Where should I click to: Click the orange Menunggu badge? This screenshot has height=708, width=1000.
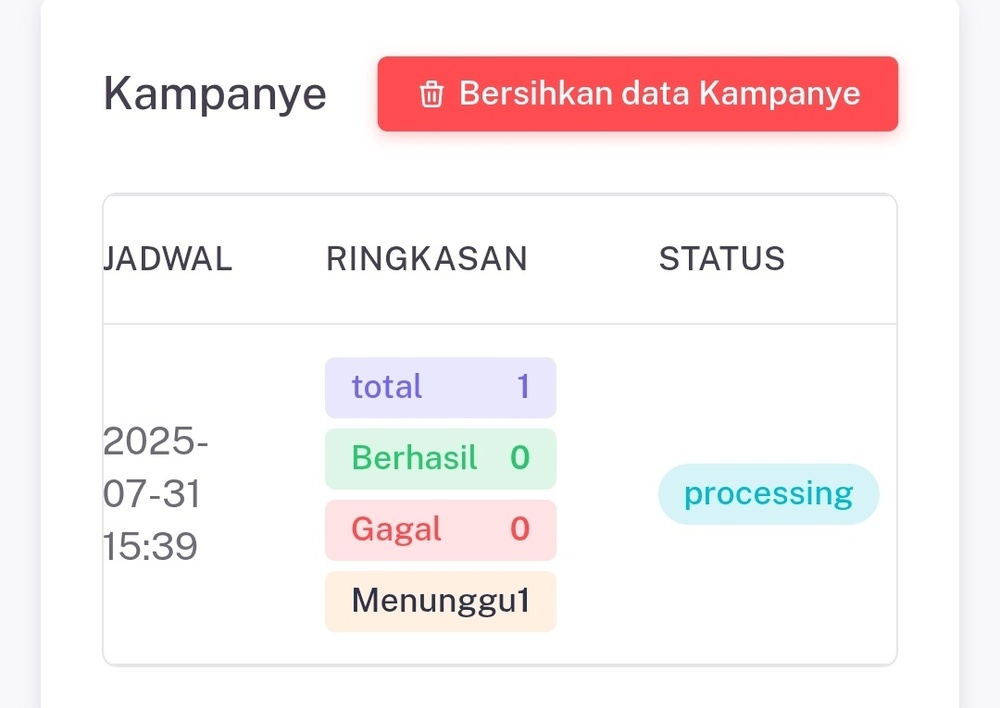tap(441, 601)
